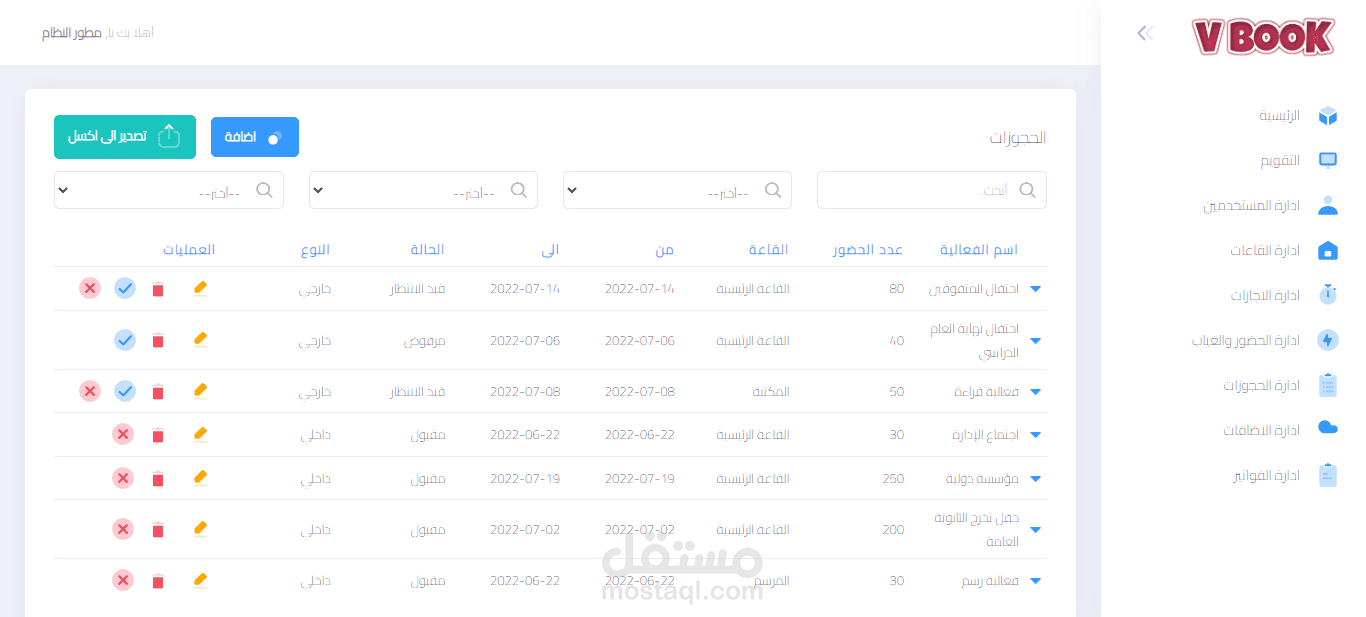Open the first --اختر-- filter dropdown beside search
Screen dimensions: 1366x617
pos(677,190)
